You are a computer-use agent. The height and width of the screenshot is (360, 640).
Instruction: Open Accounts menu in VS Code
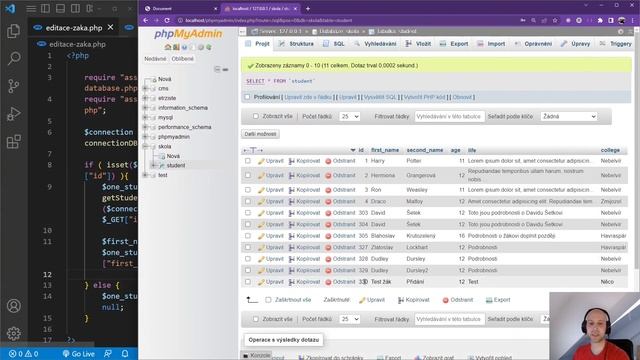point(13,306)
